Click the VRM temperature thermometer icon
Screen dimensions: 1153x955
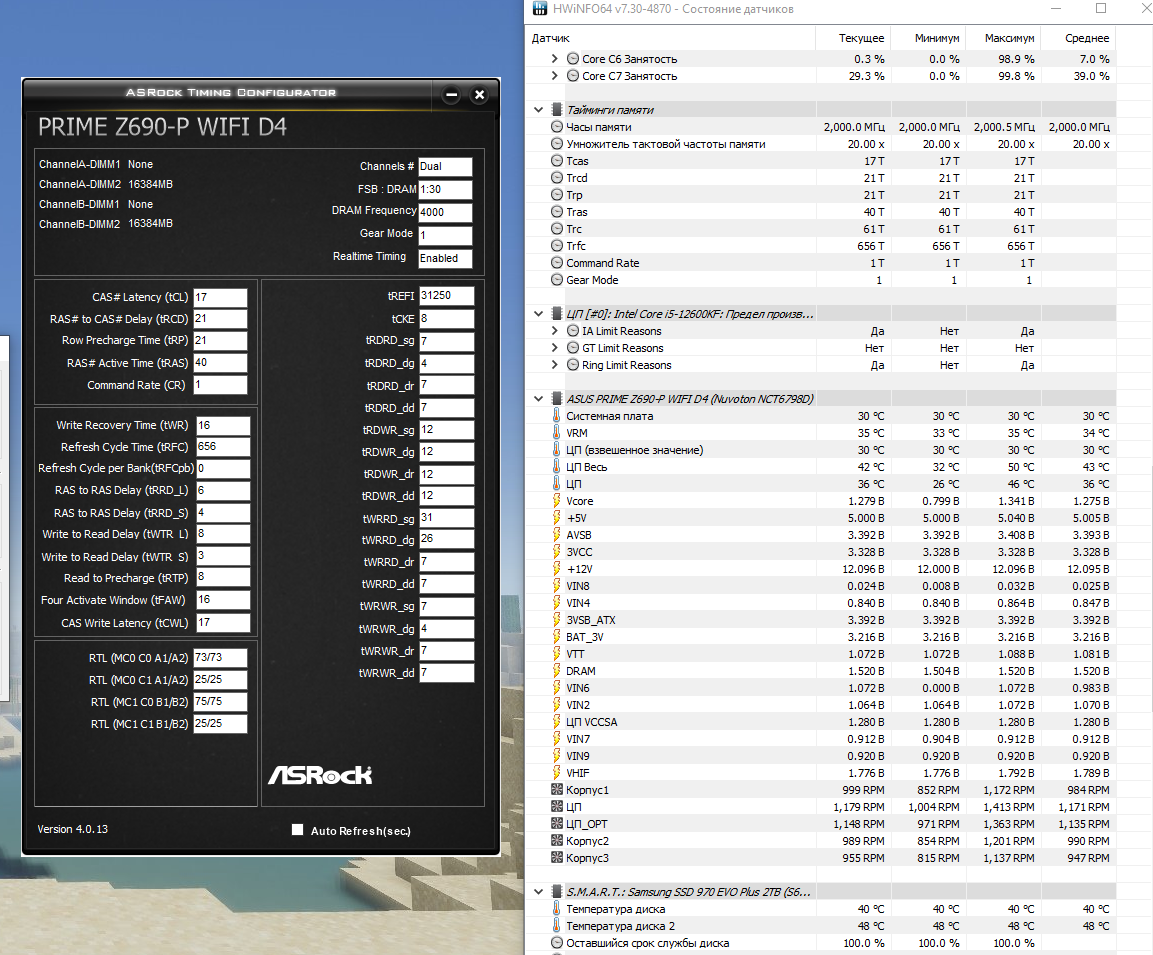[557, 432]
